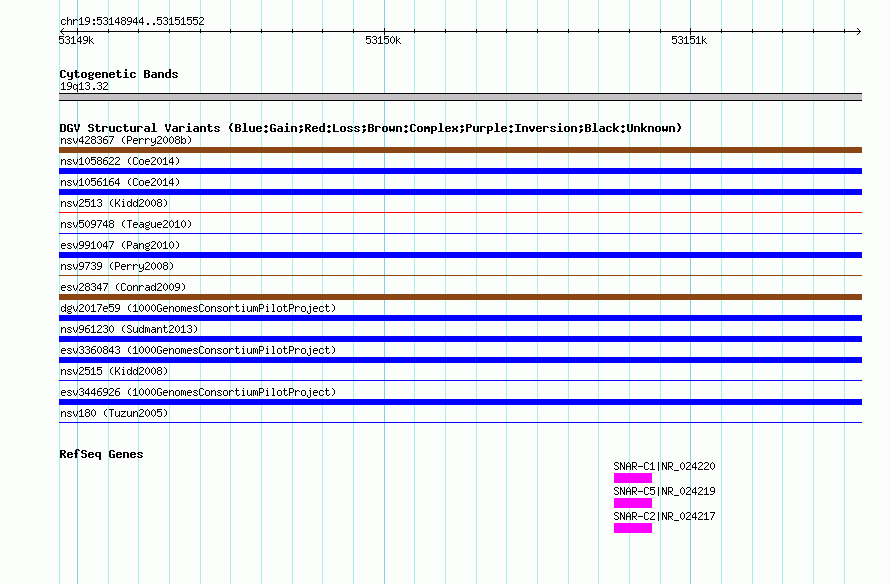Click the SNAR-C5|NR_024219 gene label

[x=664, y=491]
